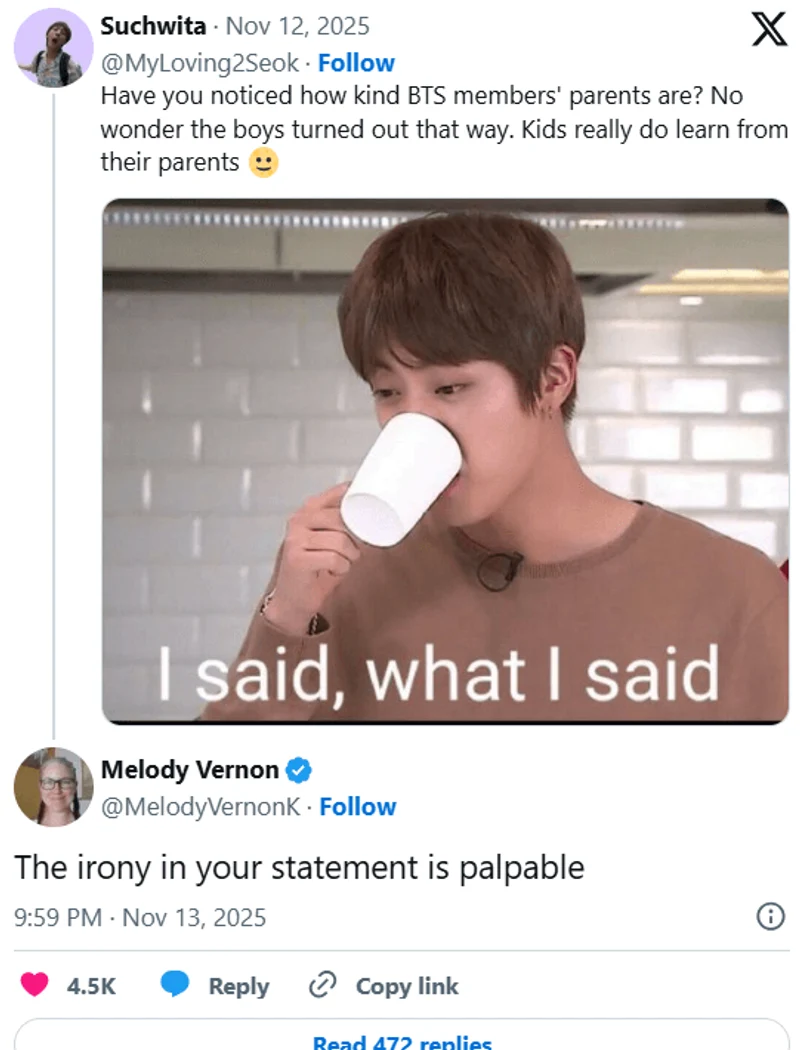This screenshot has width=800, height=1050.
Task: Open the 9:59 PM Nov 13, 2025 timestamp
Action: coord(140,917)
